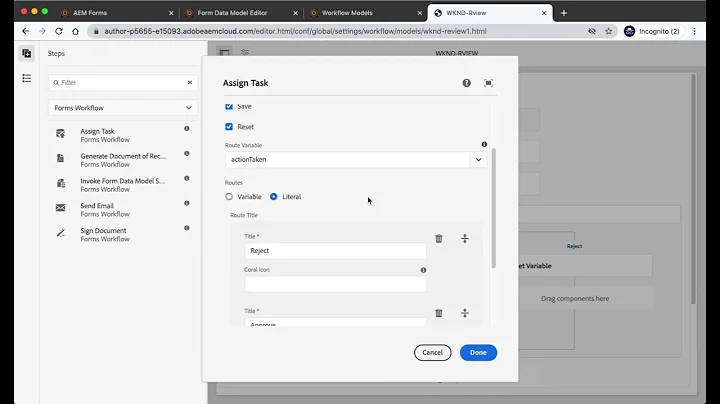Select Send Email step label
720x404 pixels.
tap(97, 206)
